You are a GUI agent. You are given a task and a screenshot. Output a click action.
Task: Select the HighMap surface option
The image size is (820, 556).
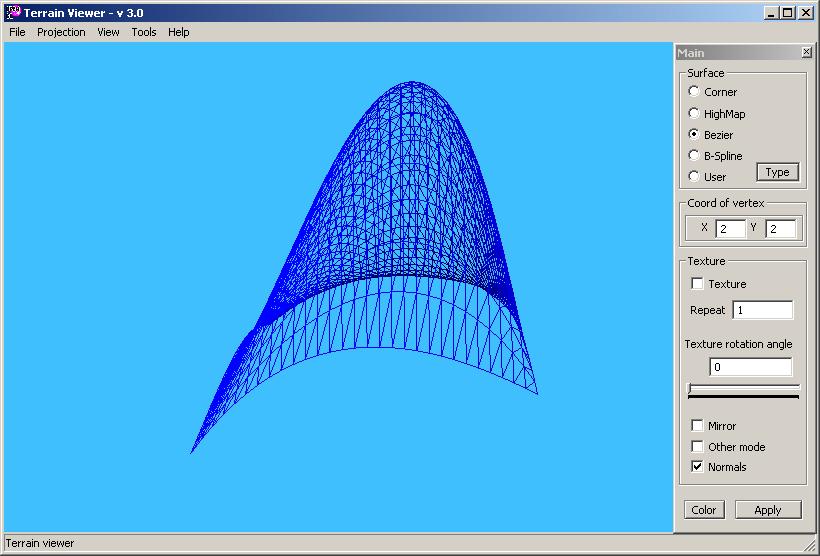pyautogui.click(x=694, y=114)
